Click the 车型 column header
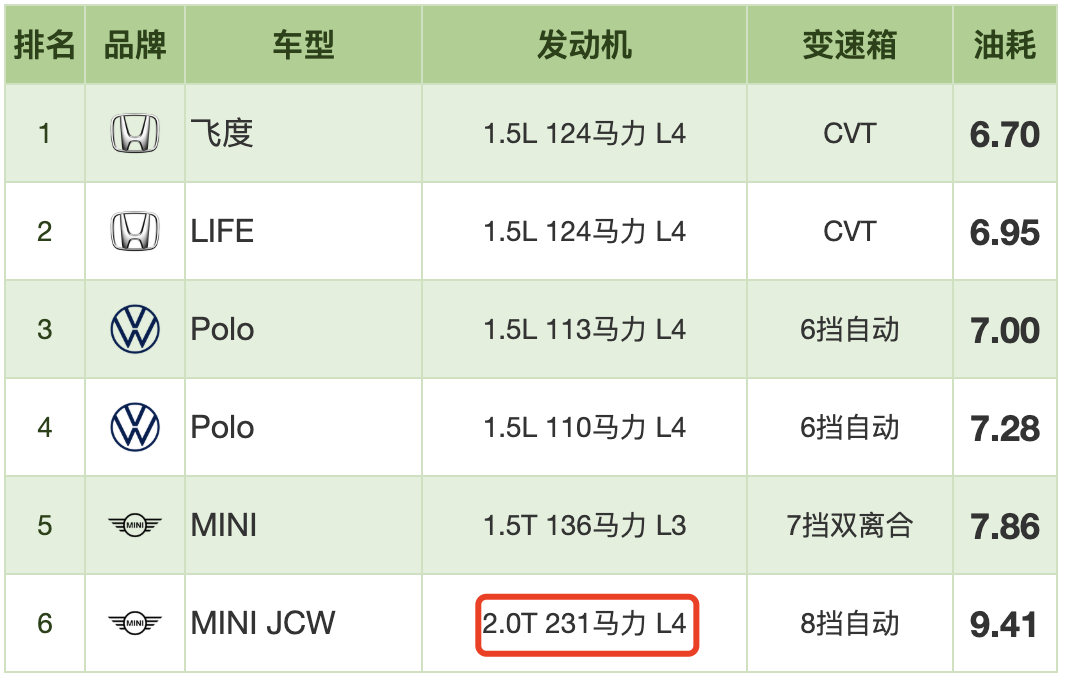Viewport: 1066px width, 680px height. [303, 46]
